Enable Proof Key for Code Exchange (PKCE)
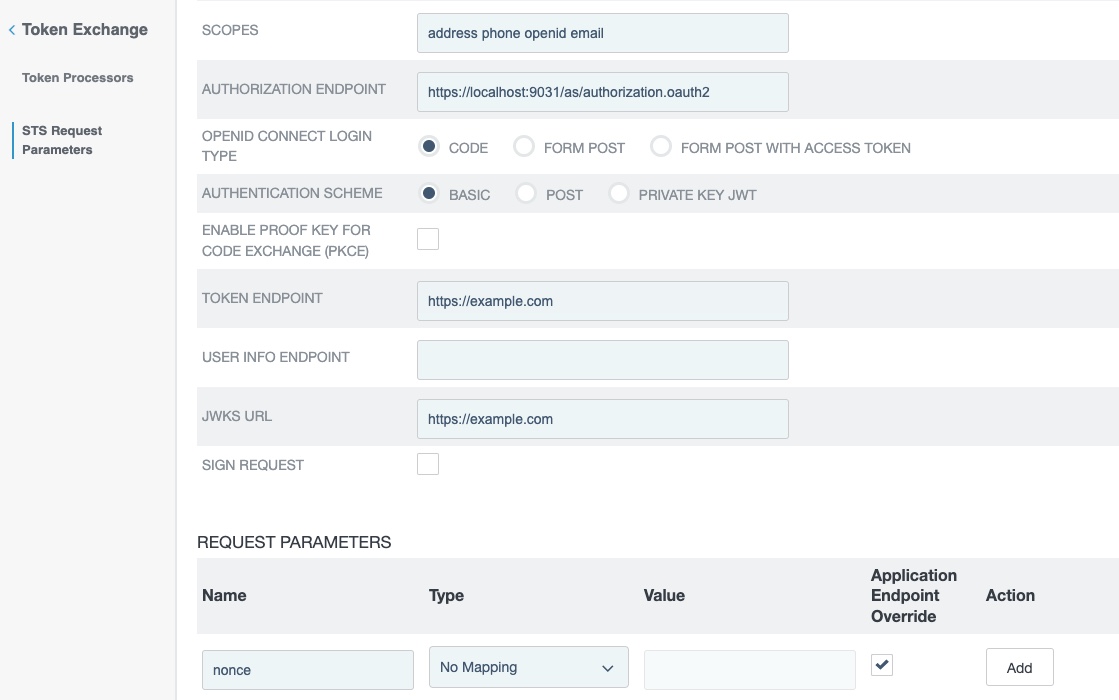 click(x=428, y=239)
